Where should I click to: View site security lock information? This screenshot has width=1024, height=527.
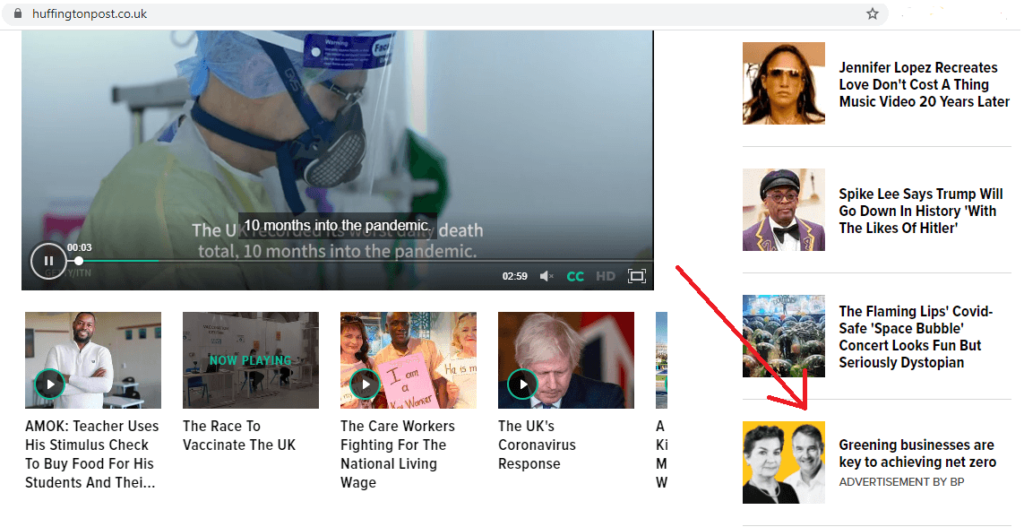click(x=16, y=14)
